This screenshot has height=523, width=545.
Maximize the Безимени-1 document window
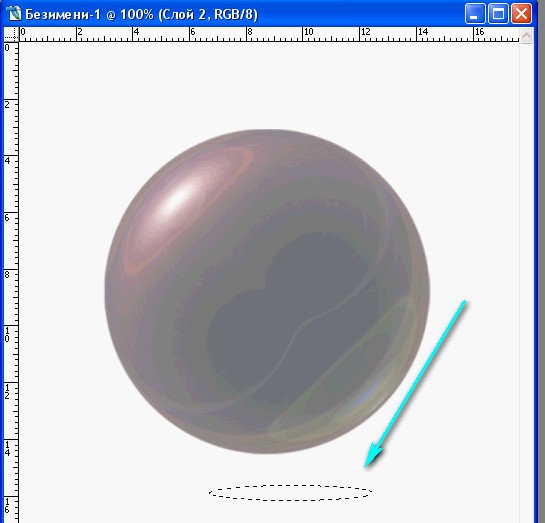(498, 14)
